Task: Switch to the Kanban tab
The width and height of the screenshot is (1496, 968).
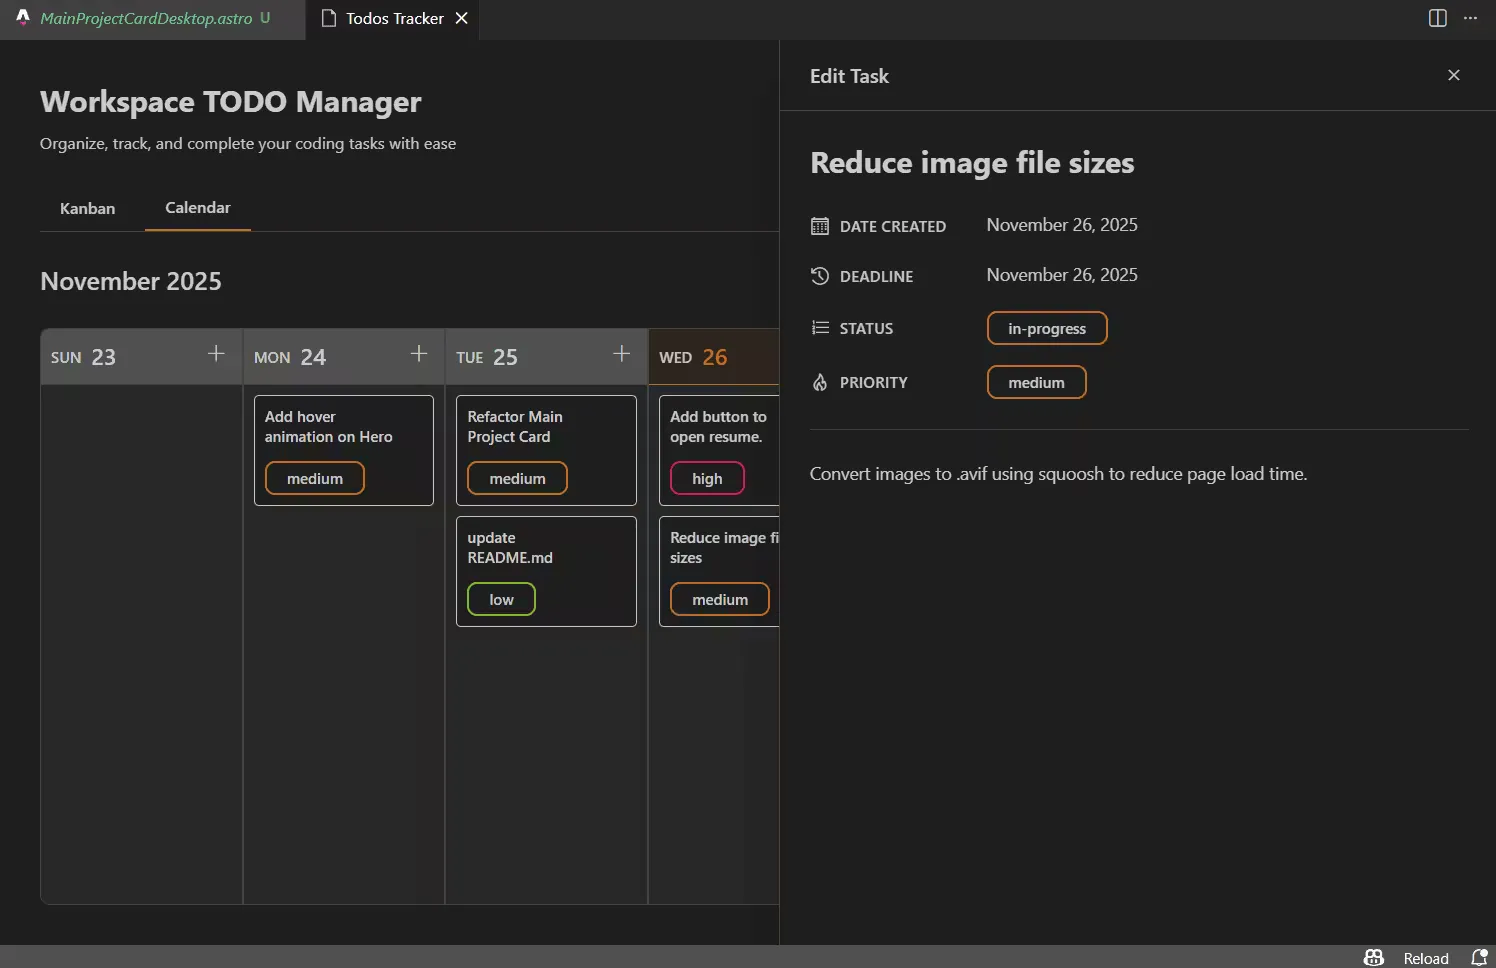Action: tap(88, 208)
